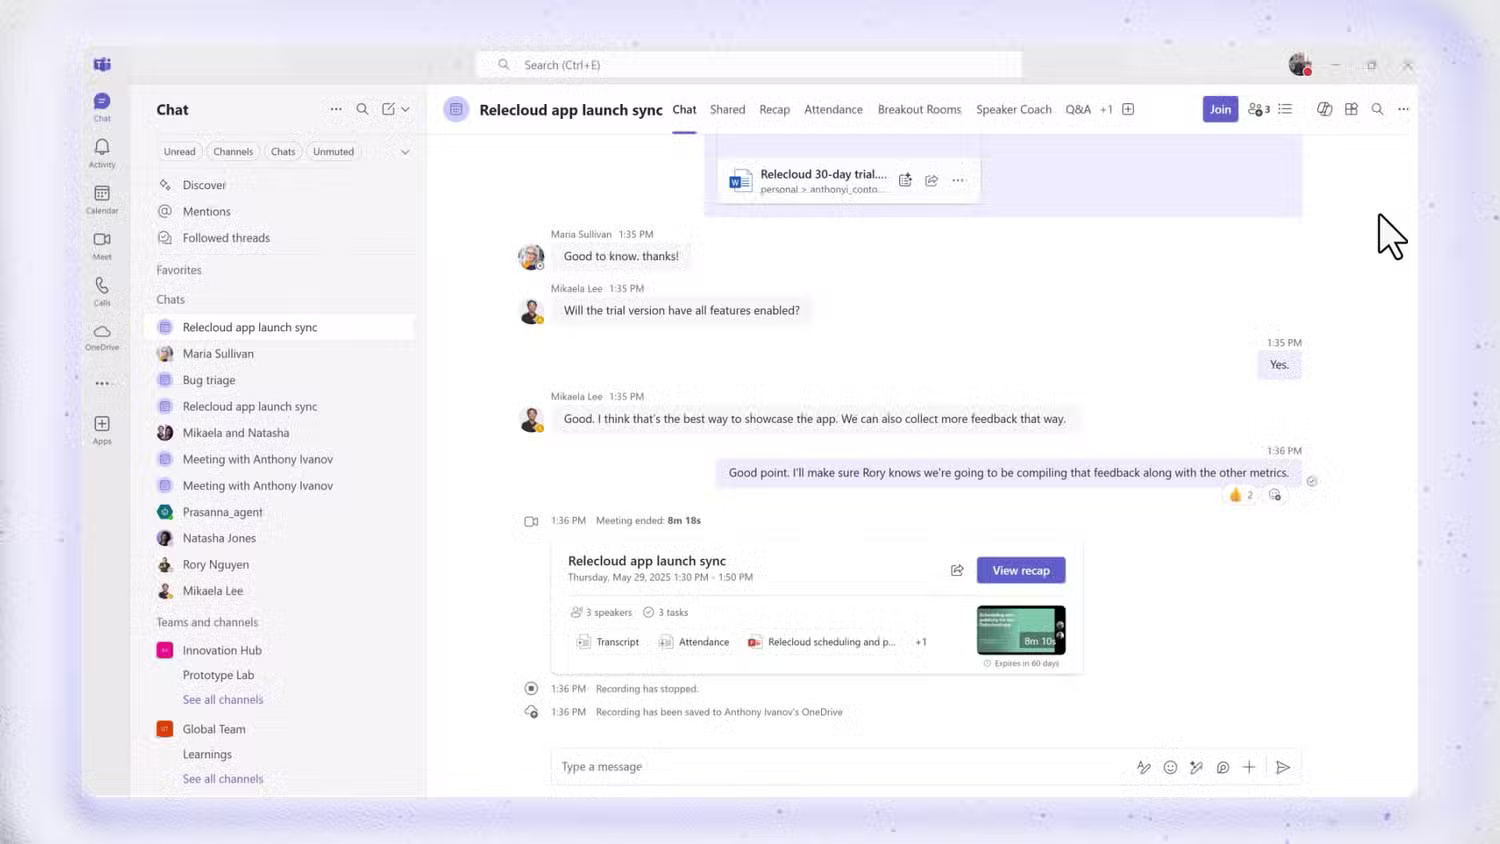Viewport: 1500px width, 844px height.
Task: Click the Join meeting button
Action: (1220, 109)
